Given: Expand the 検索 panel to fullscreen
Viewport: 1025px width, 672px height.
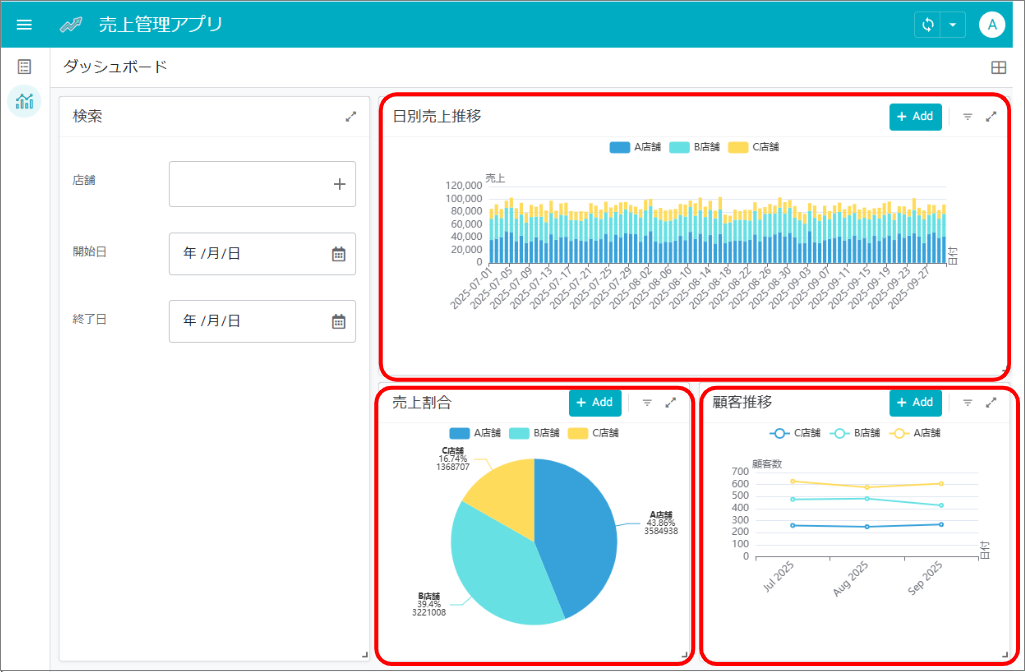Looking at the screenshot, I should point(351,116).
